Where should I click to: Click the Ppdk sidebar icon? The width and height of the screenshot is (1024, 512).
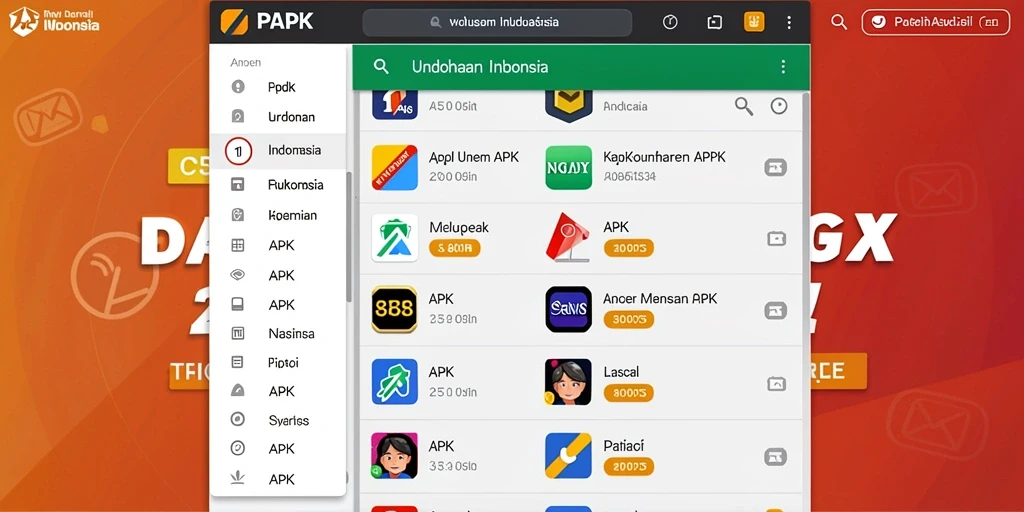coord(238,87)
